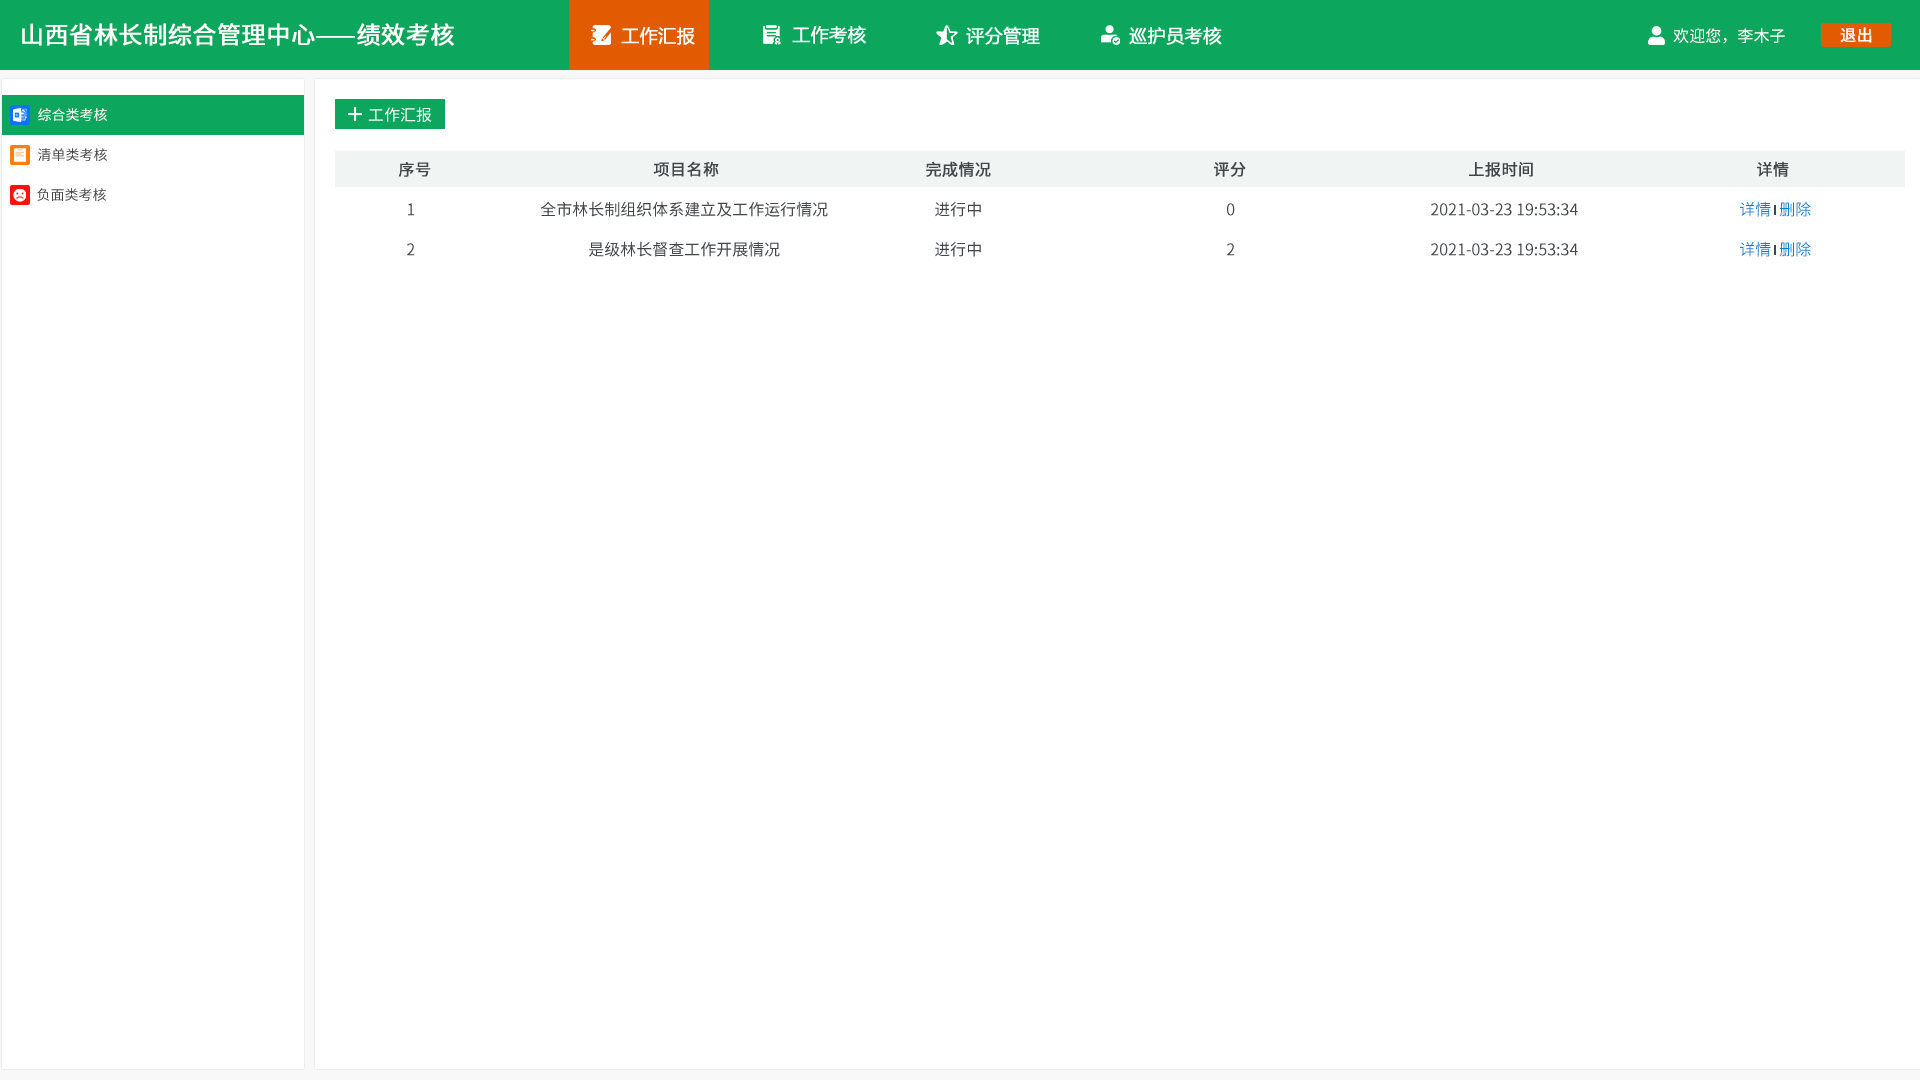Screen dimensions: 1920x1080
Task: Delete row 1 via 删除 link
Action: click(x=1795, y=209)
